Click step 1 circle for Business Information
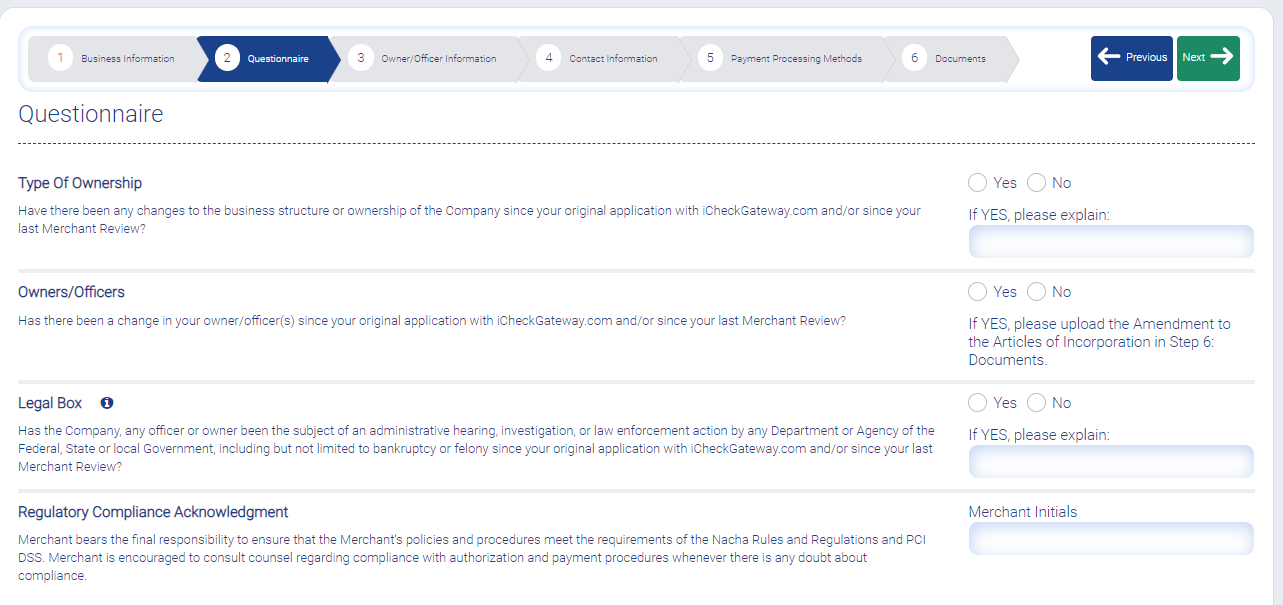 tap(60, 58)
